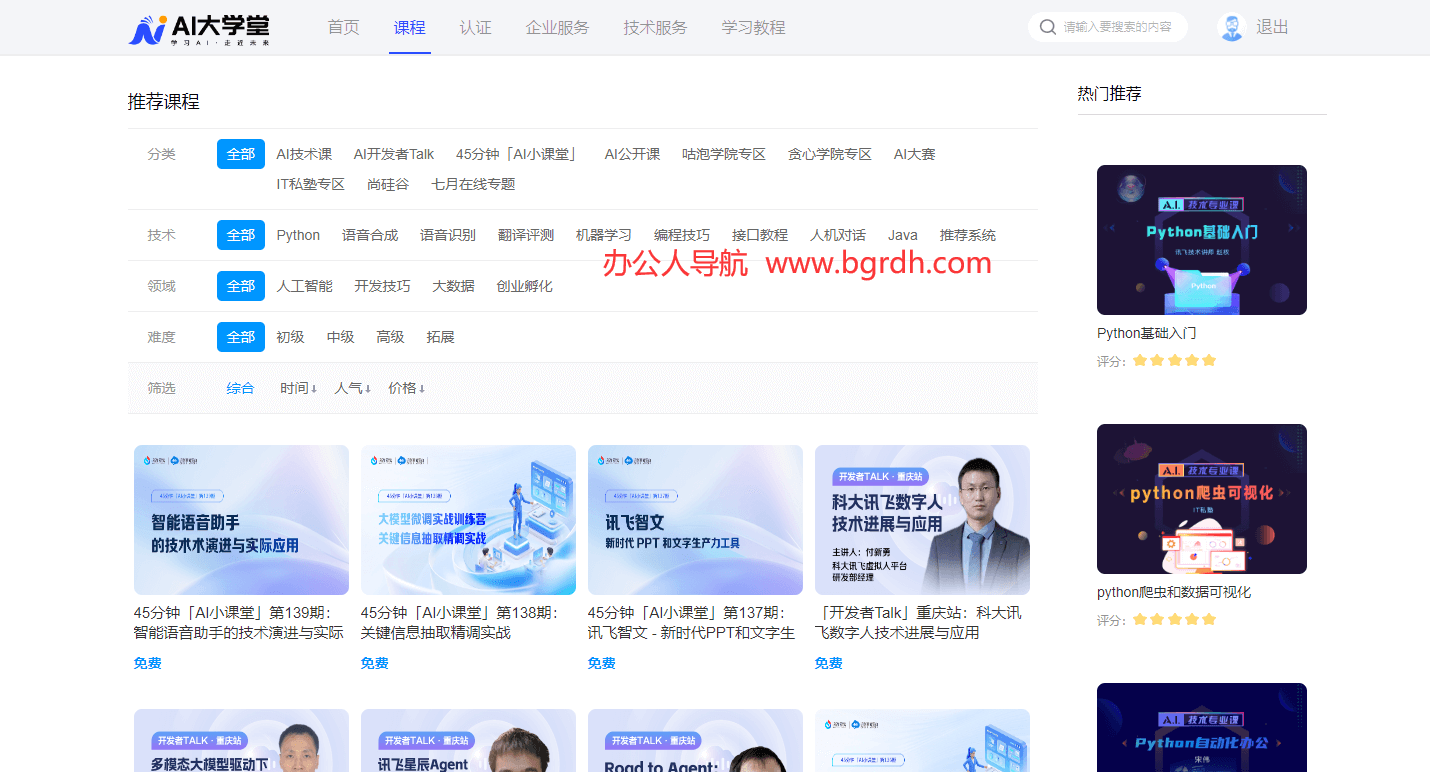Select the 课程 nav tab

point(409,27)
